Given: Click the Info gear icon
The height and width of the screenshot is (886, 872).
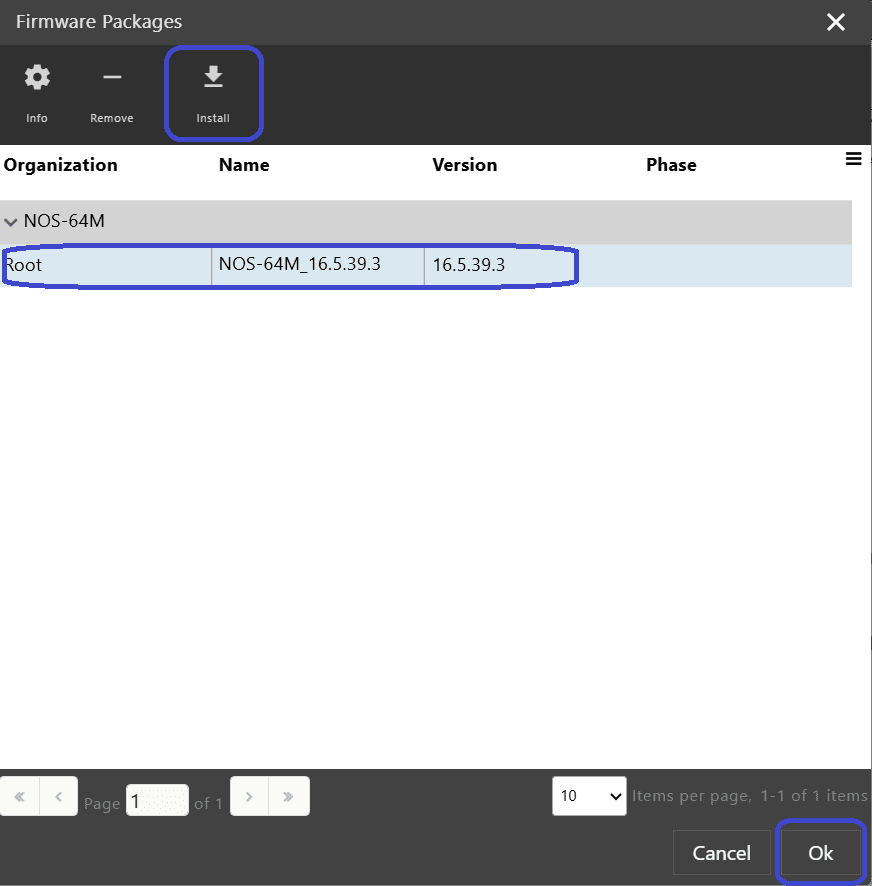Looking at the screenshot, I should (37, 78).
